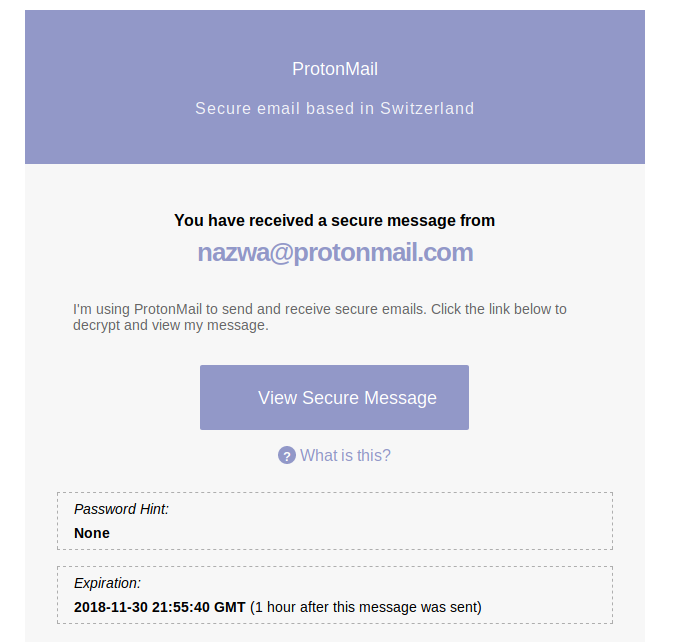This screenshot has height=642, width=693.
Task: Open the "What is this?" link
Action: tap(345, 456)
